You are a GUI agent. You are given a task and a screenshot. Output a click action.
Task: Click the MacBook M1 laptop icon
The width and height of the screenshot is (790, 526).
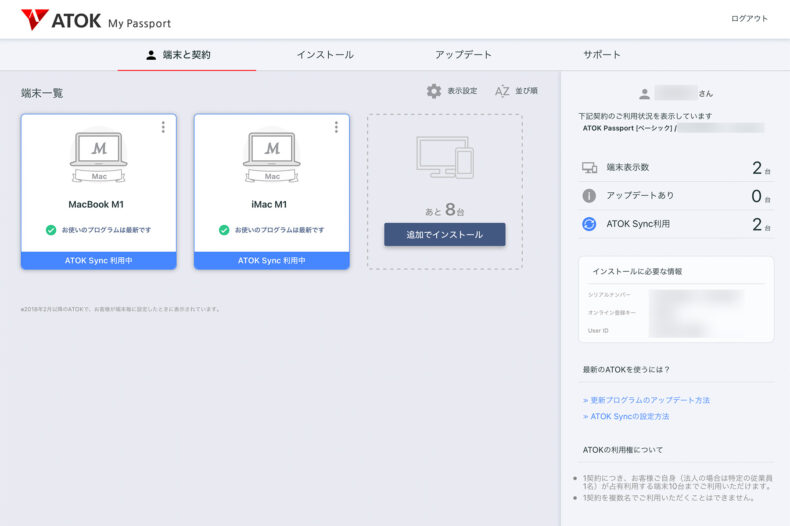point(98,156)
